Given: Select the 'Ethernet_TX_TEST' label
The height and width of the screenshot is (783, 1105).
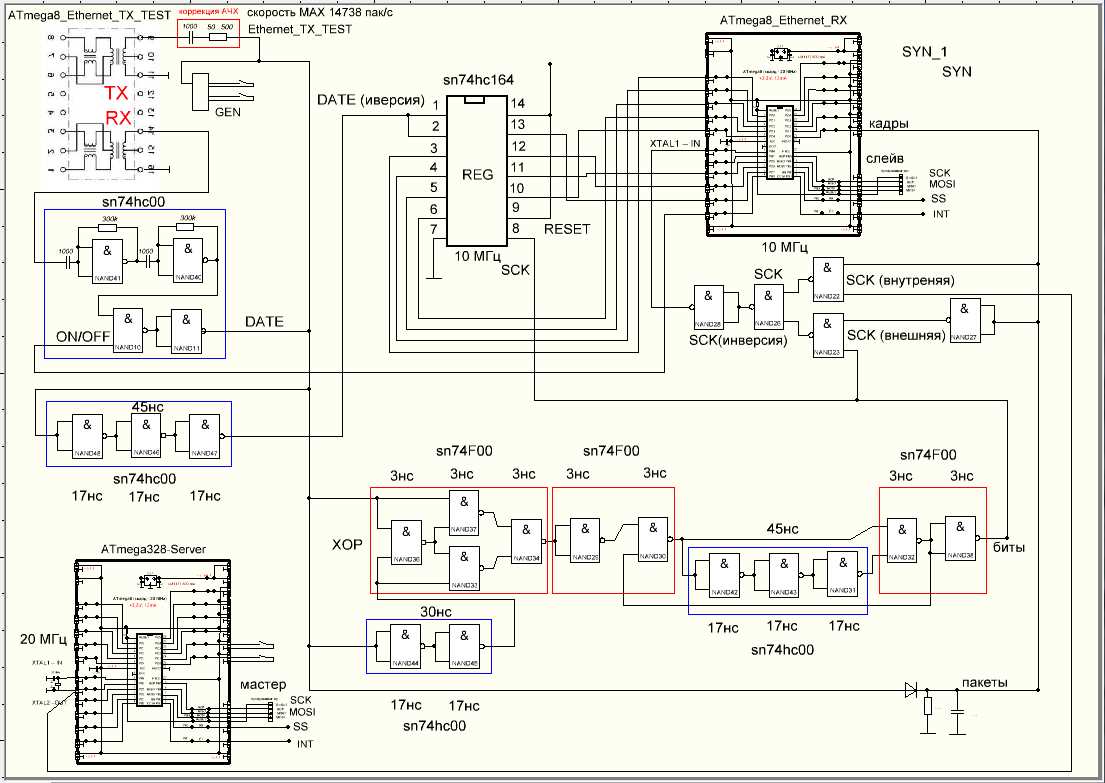Looking at the screenshot, I should click(x=300, y=30).
